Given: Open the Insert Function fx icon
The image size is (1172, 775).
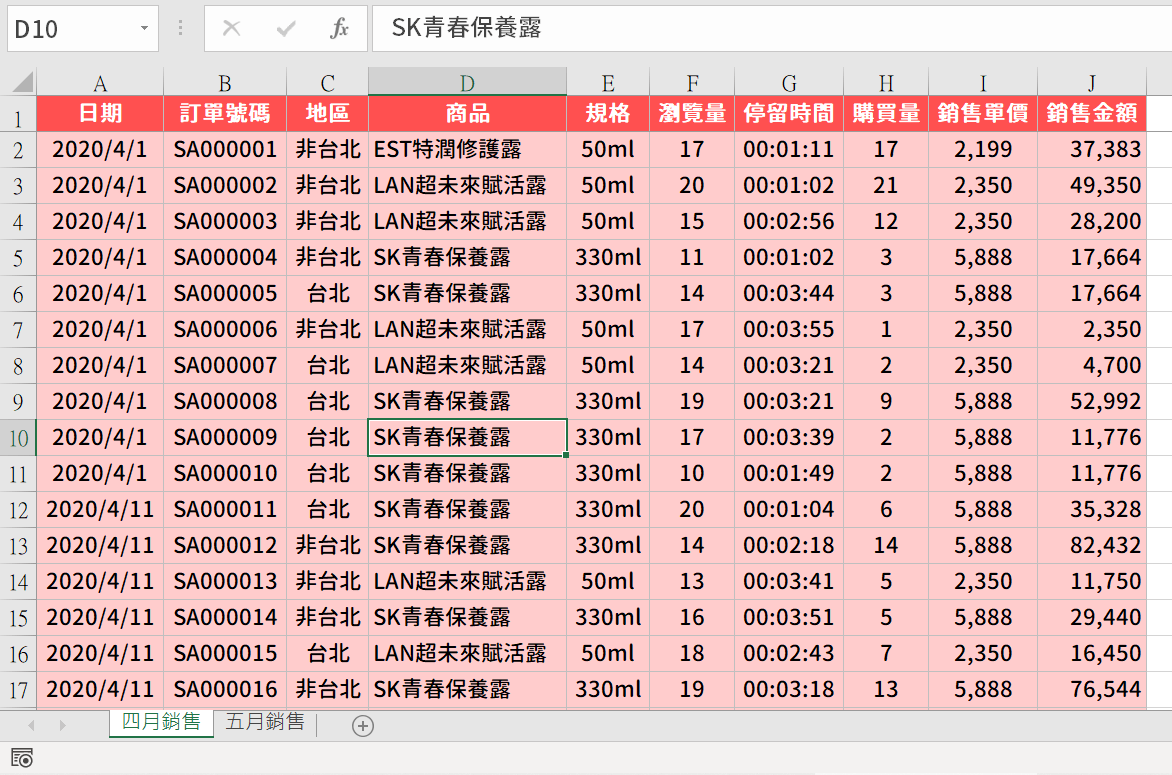Looking at the screenshot, I should click(339, 28).
